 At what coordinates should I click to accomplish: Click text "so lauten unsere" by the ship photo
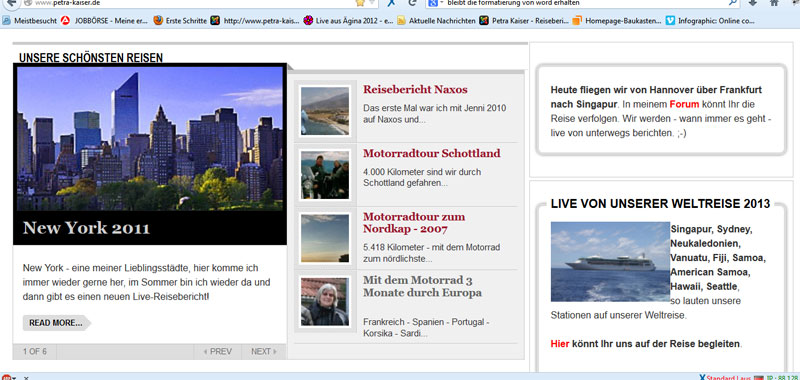point(706,300)
